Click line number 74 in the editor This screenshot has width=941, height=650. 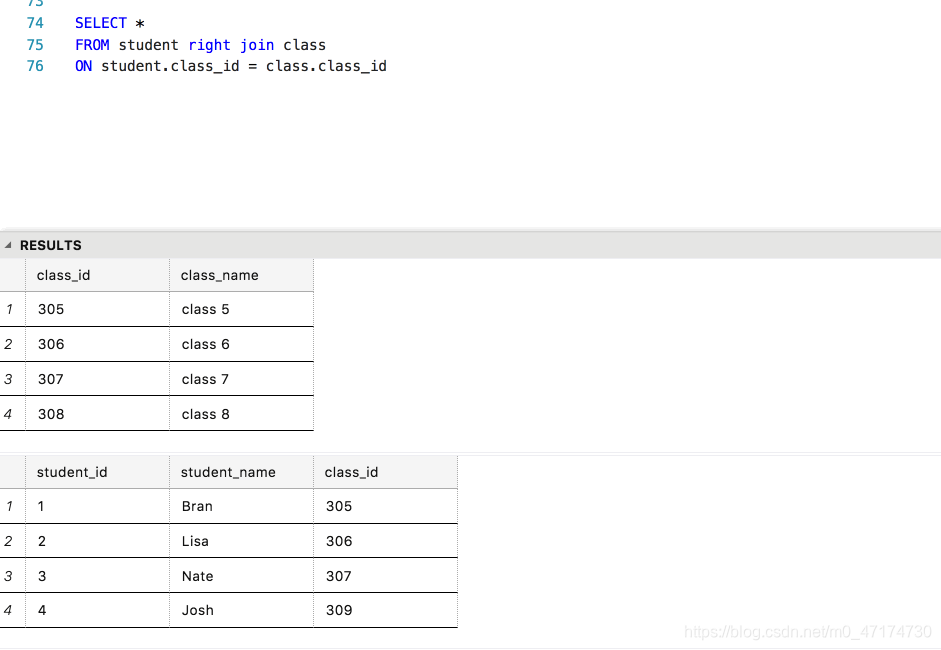point(35,23)
